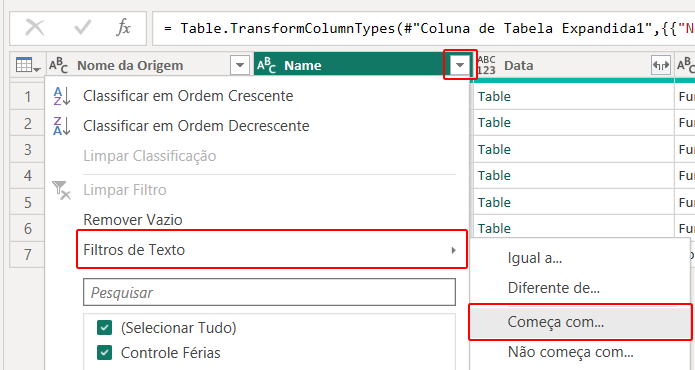Select row number 4

click(x=27, y=175)
